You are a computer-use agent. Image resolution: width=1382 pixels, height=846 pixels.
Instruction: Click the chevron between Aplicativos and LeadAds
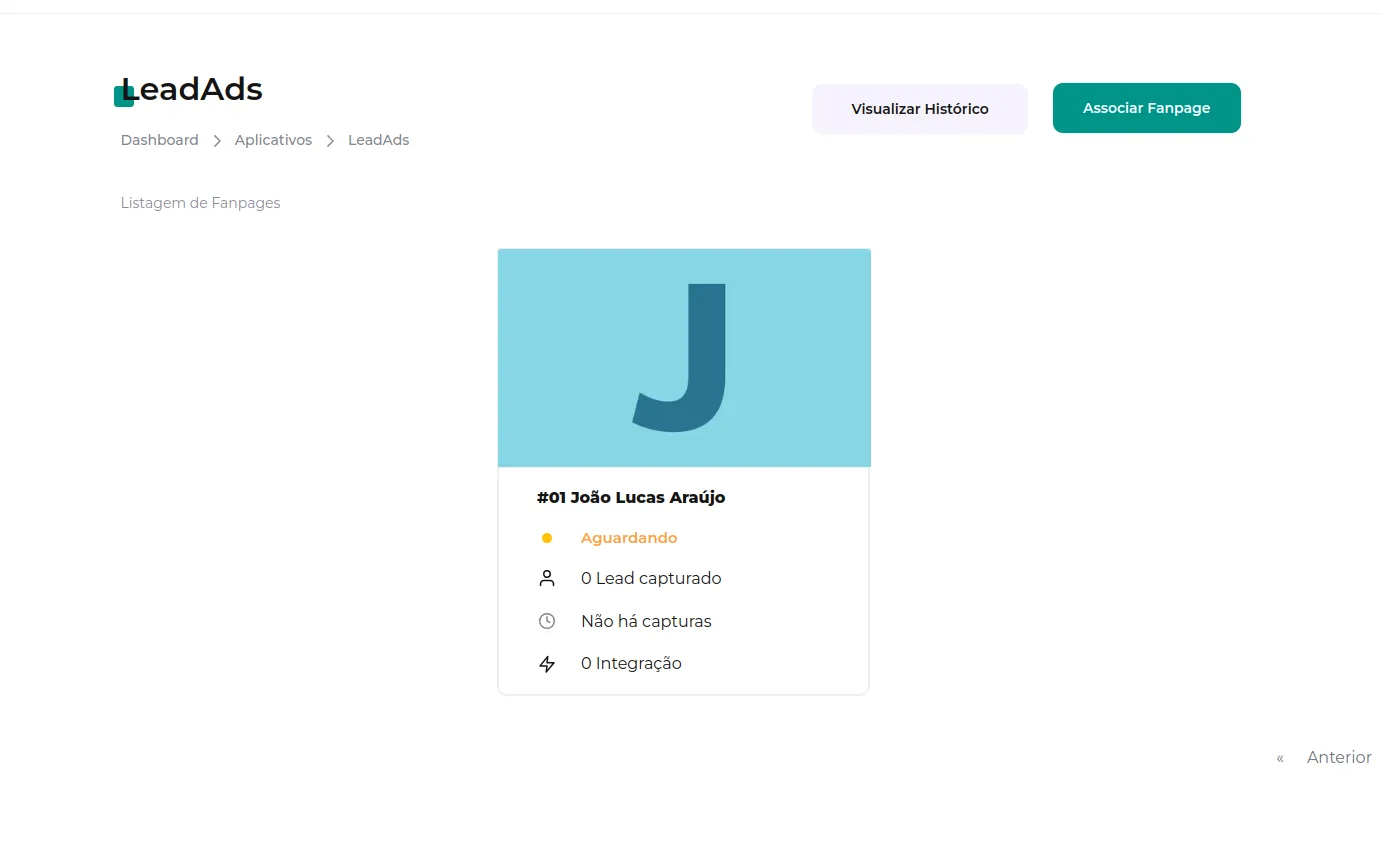click(330, 141)
